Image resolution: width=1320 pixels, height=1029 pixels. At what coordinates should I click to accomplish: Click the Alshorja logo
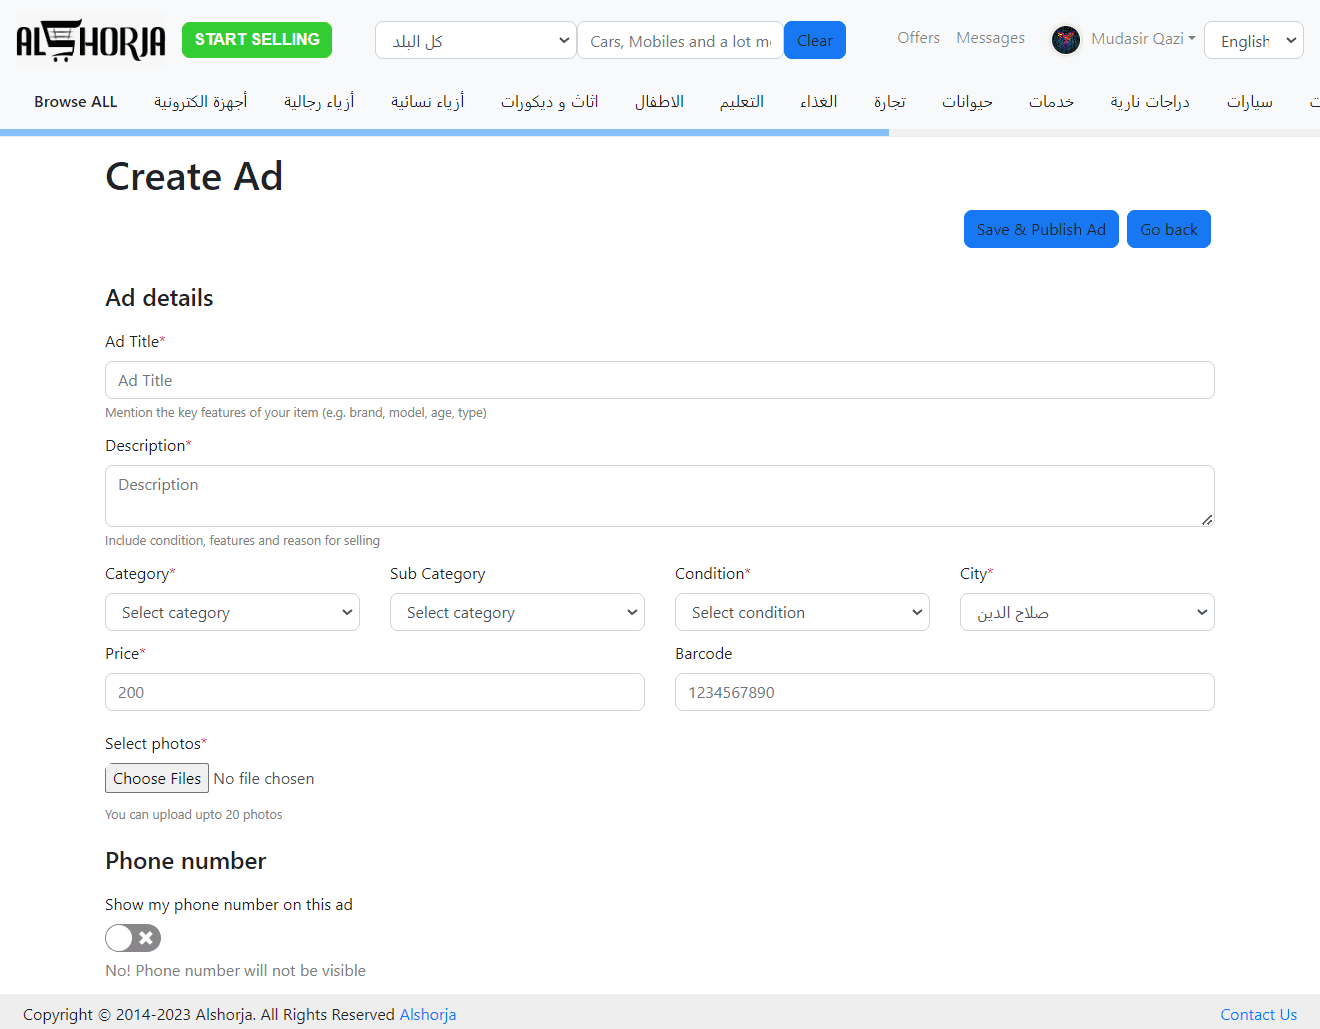(91, 41)
